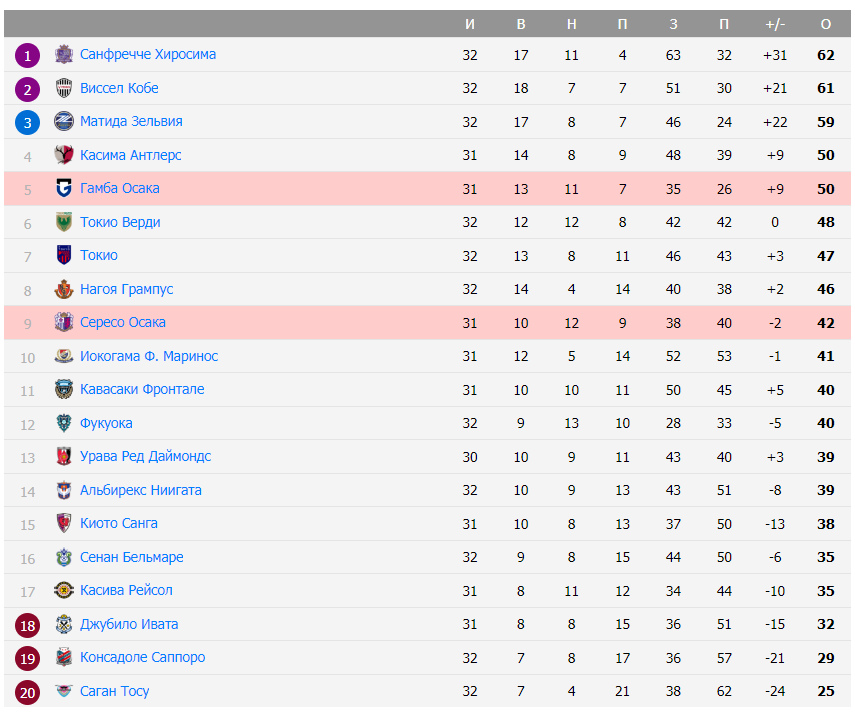
Task: Click the Касима Антлерс club crest icon
Action: [x=64, y=155]
